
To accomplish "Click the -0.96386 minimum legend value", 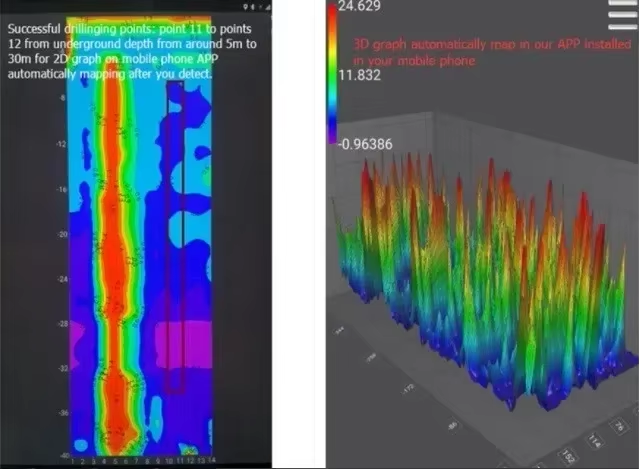I will point(365,144).
